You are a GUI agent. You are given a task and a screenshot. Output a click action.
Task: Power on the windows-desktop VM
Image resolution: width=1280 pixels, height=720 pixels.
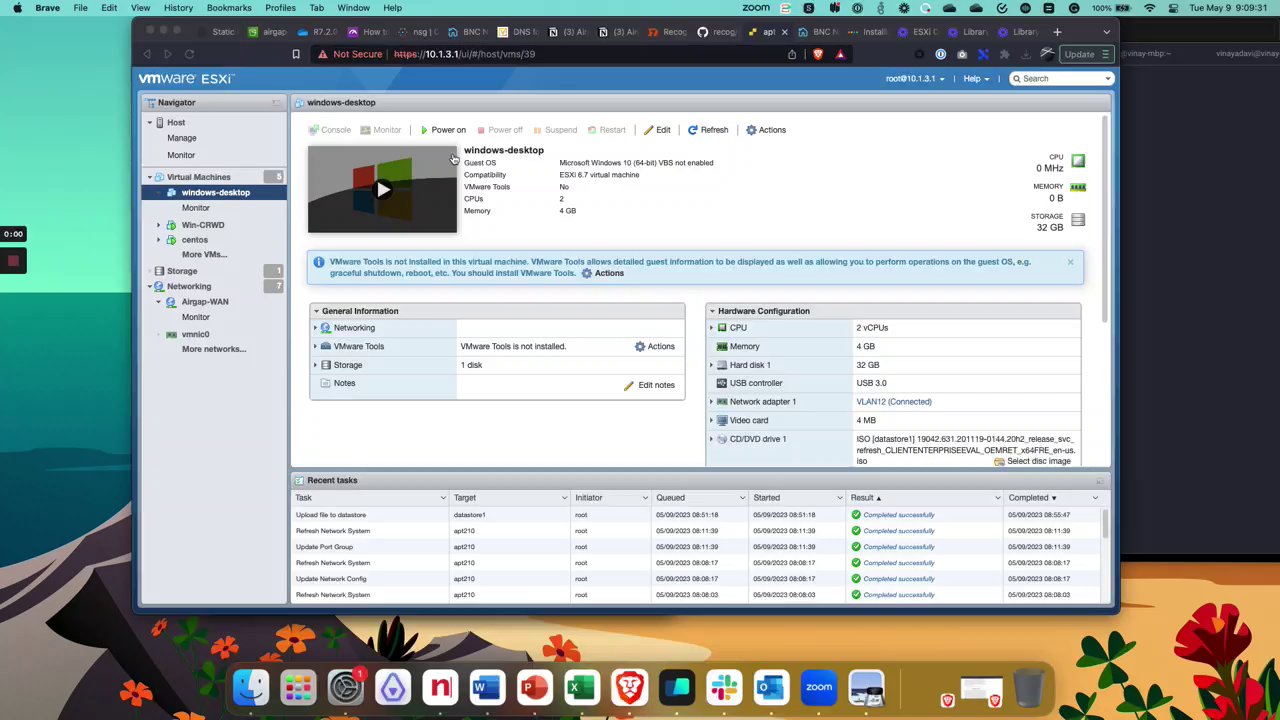tap(443, 130)
